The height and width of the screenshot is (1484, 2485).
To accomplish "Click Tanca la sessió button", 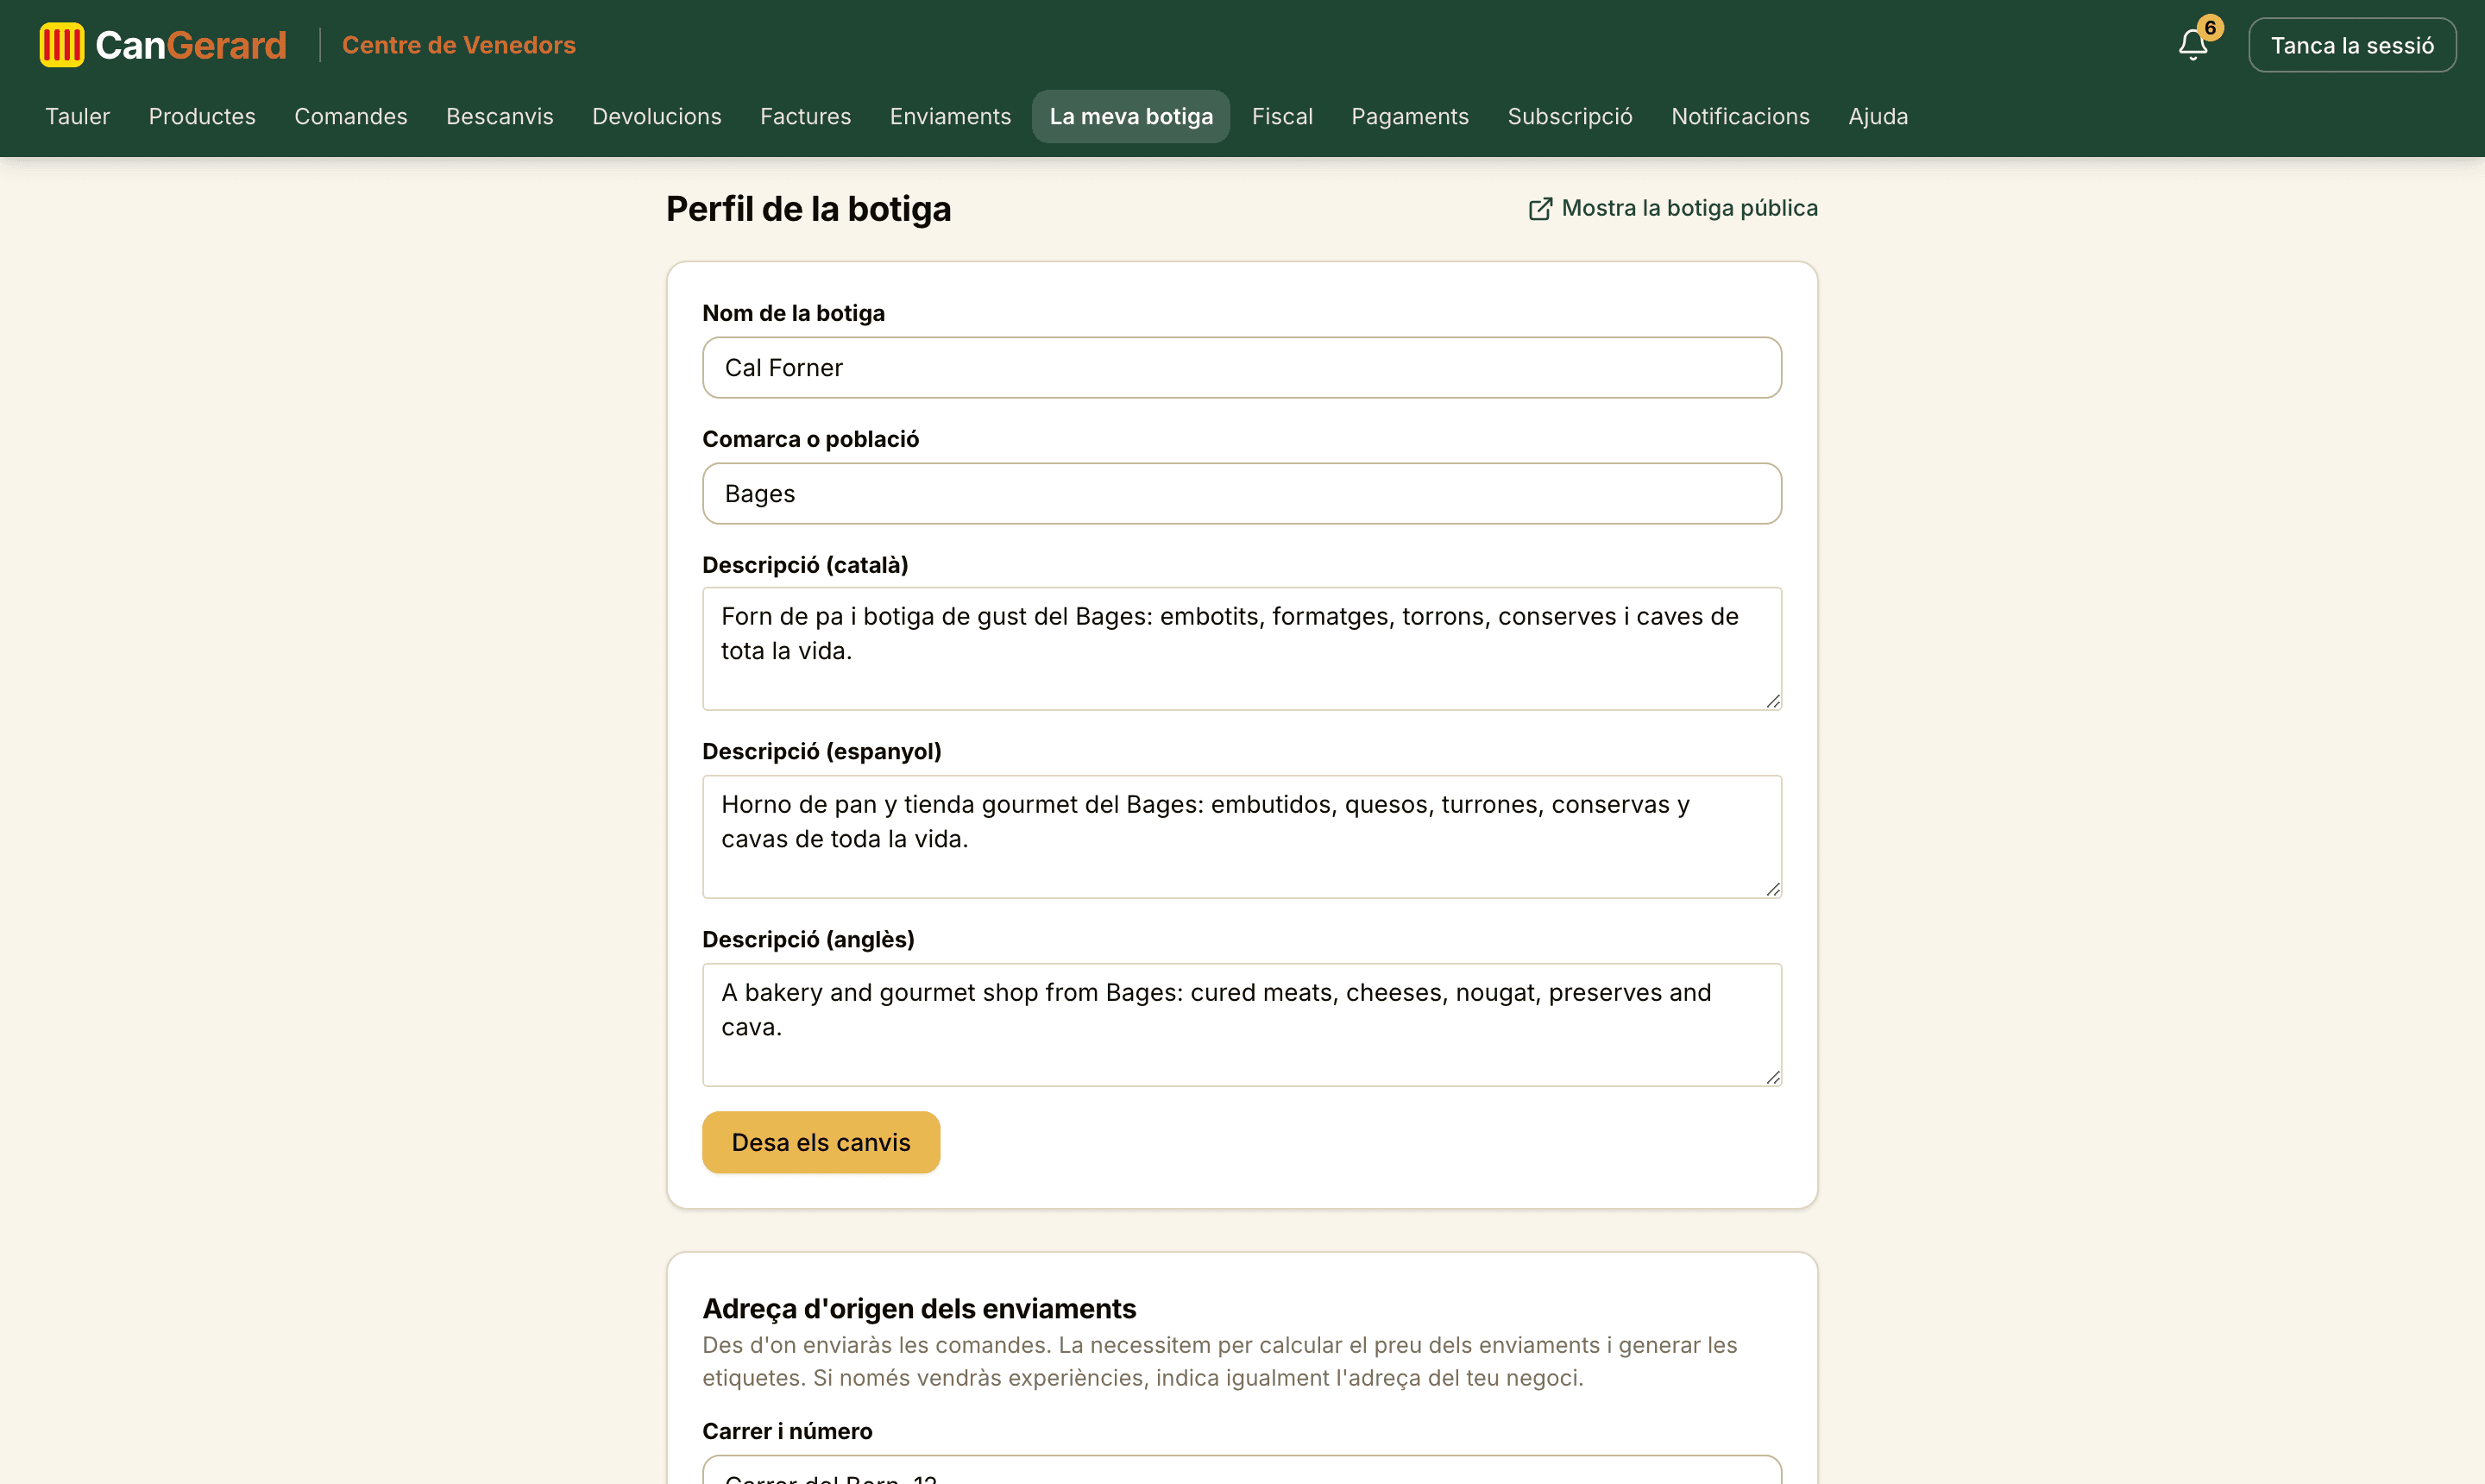I will click(x=2352, y=45).
